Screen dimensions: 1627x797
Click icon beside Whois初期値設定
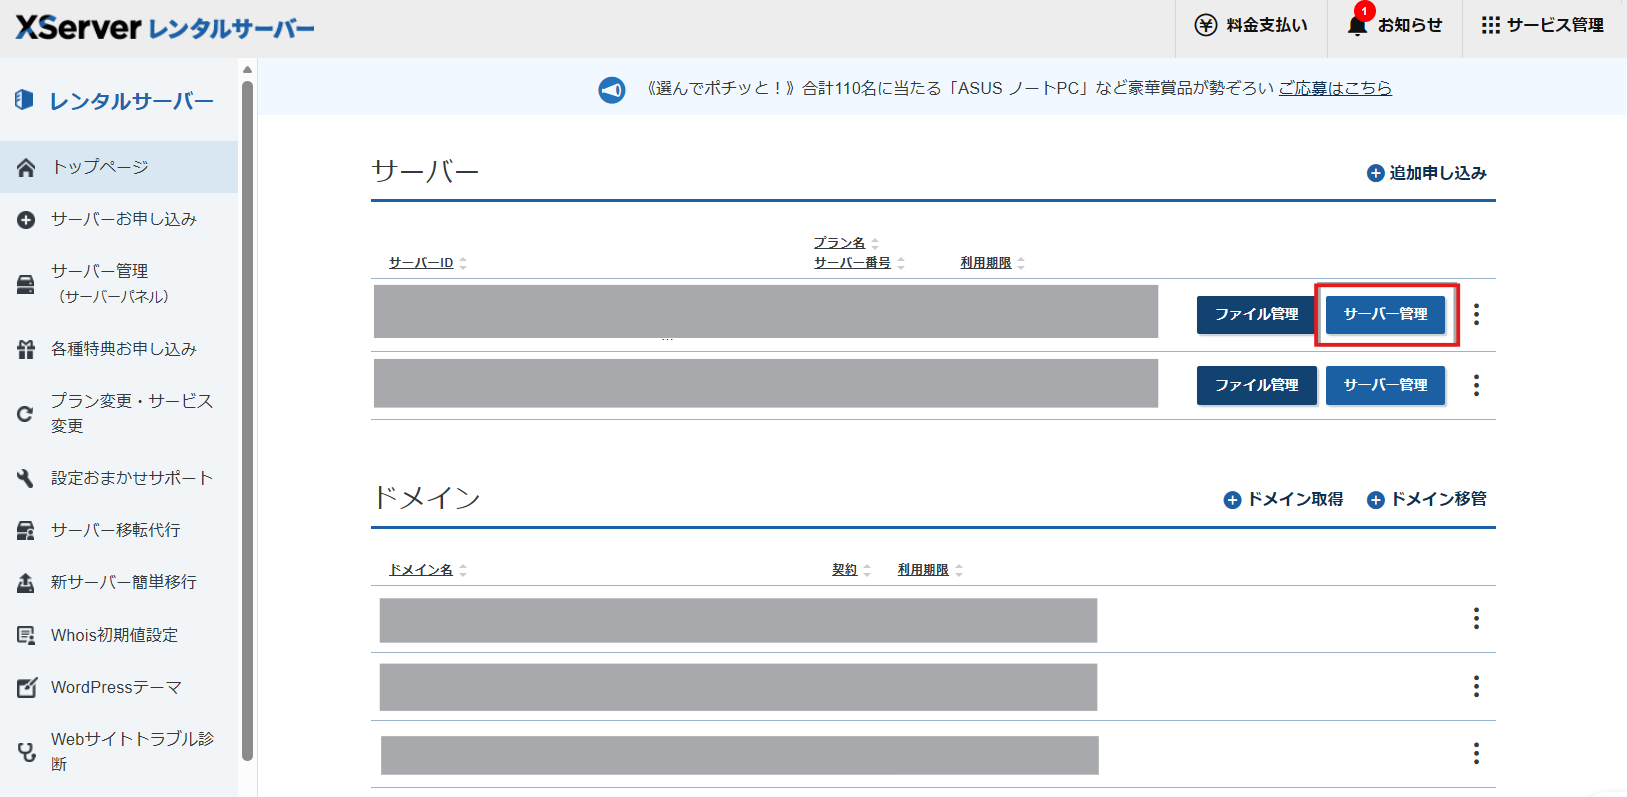26,635
